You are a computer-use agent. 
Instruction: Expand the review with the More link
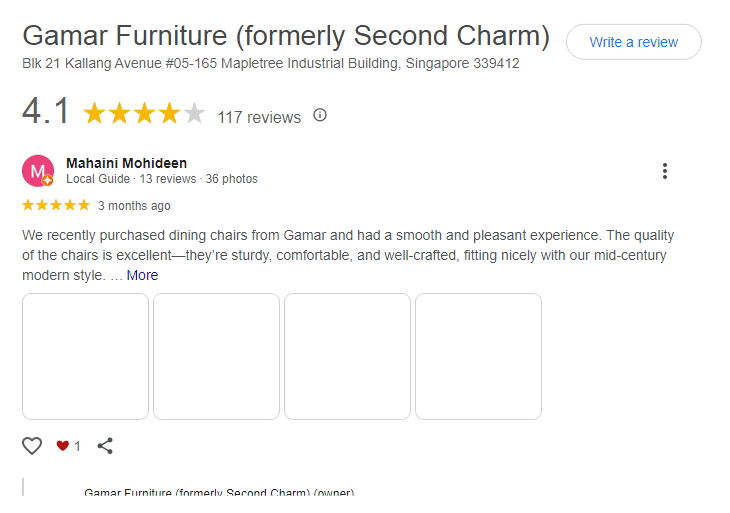pos(142,275)
